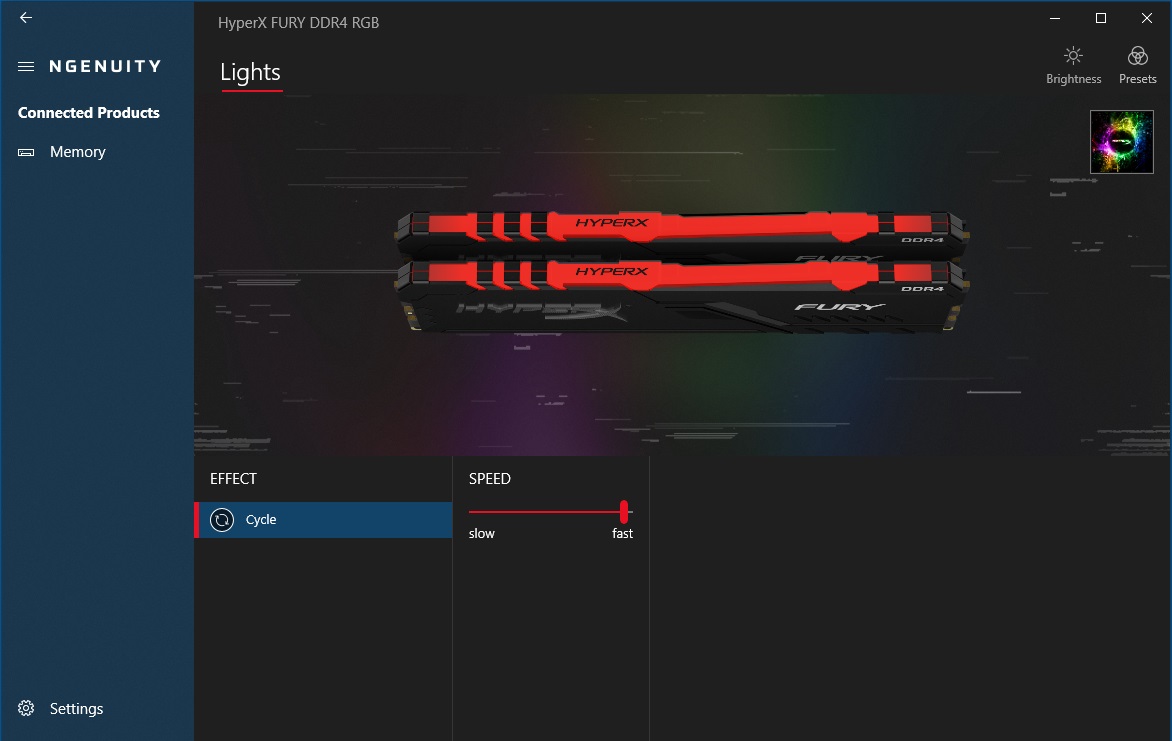Choose the Cycle effect row

pos(324,520)
